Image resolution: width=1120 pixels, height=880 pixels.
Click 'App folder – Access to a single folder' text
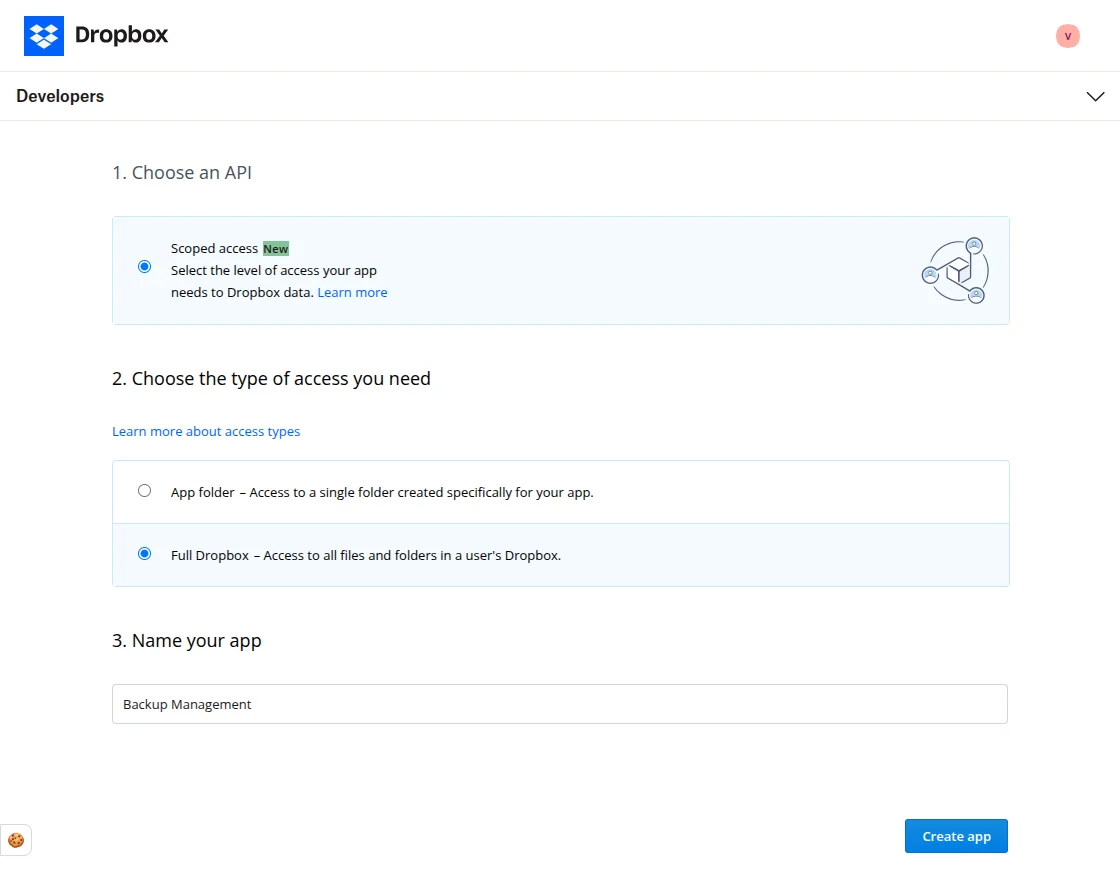[x=382, y=492]
